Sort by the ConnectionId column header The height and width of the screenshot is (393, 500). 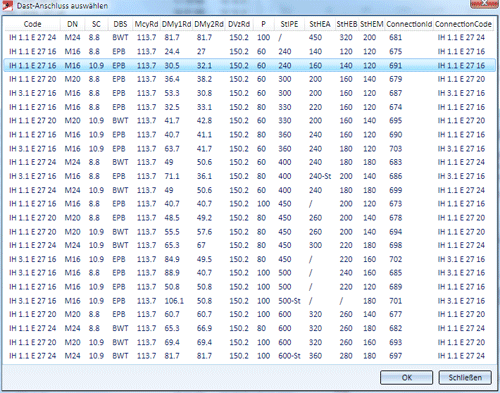[x=409, y=24]
